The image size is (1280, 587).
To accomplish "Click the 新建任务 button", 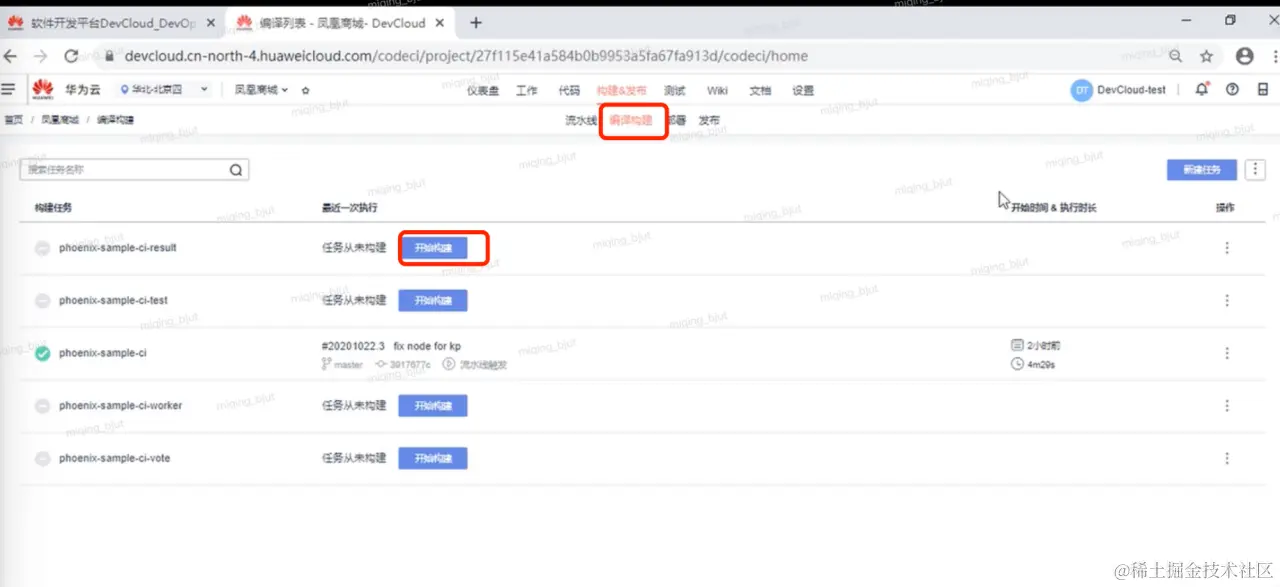I will pyautogui.click(x=1202, y=170).
